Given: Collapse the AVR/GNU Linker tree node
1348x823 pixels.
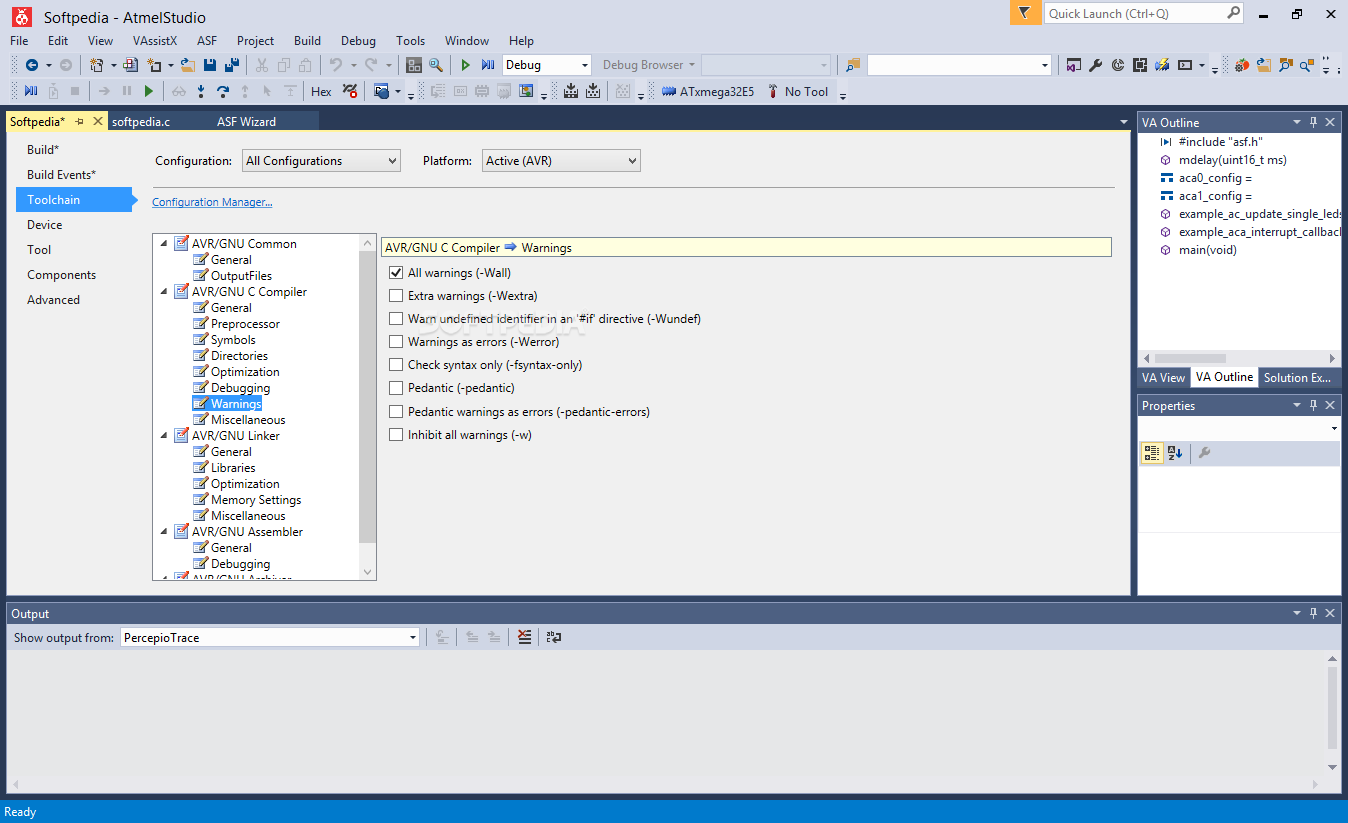Looking at the screenshot, I should 164,436.
